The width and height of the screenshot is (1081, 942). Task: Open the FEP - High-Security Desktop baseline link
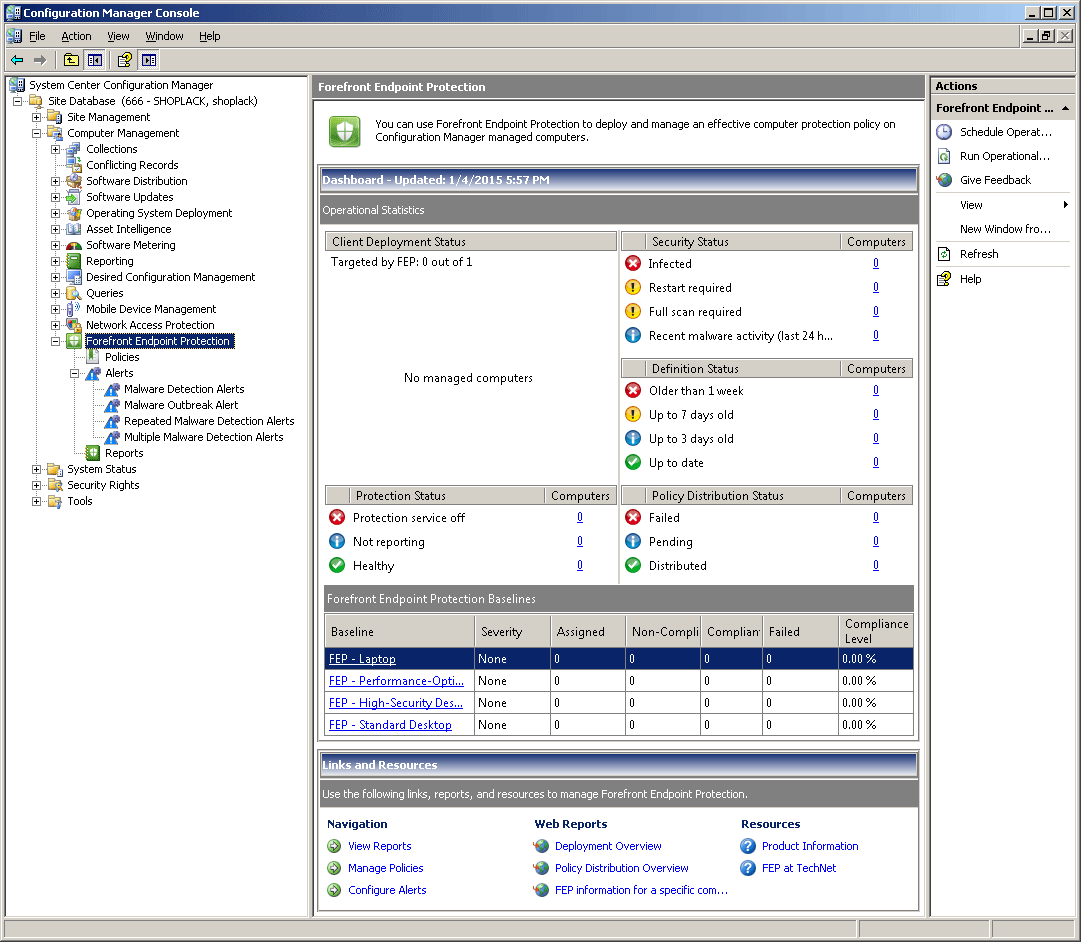tap(396, 703)
